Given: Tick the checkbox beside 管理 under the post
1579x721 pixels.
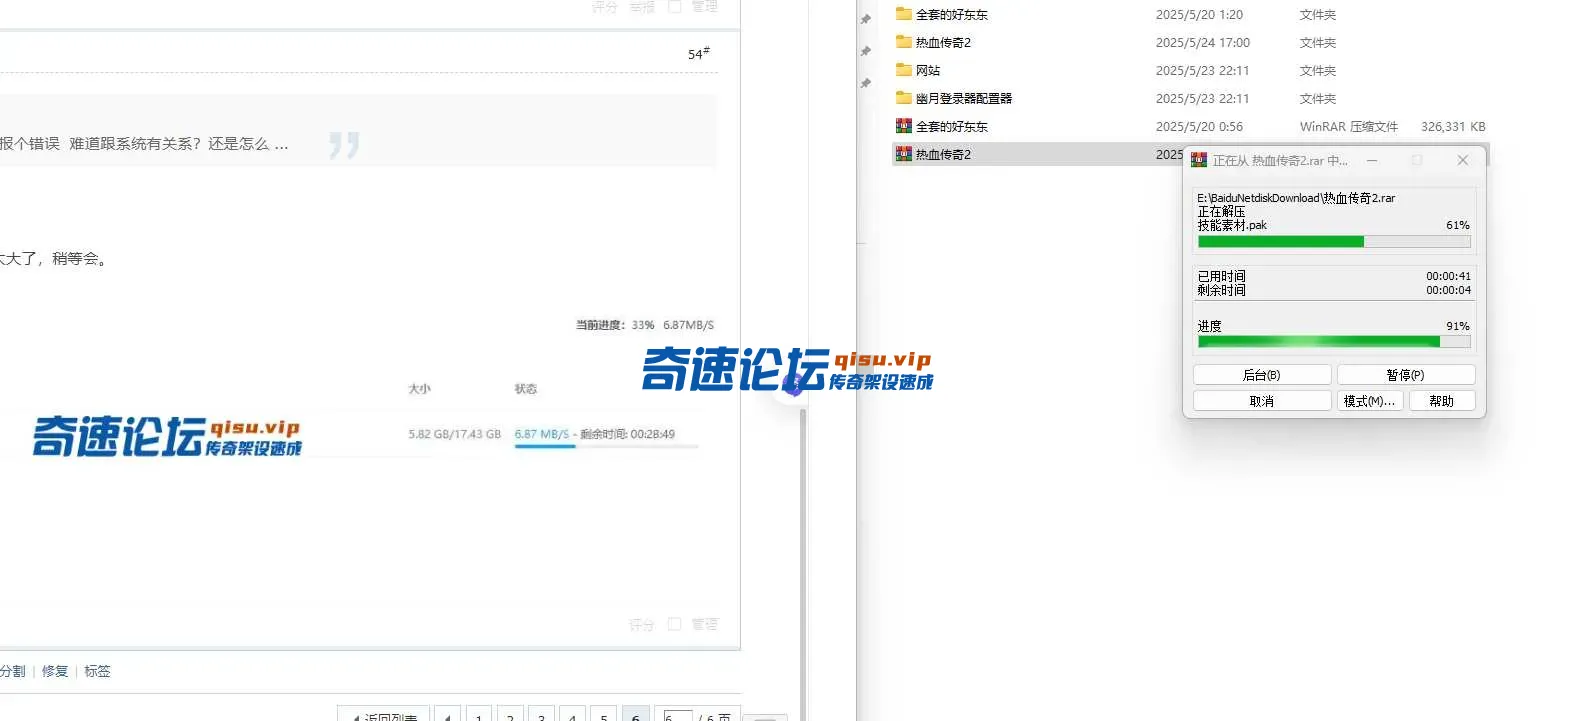Looking at the screenshot, I should [674, 624].
